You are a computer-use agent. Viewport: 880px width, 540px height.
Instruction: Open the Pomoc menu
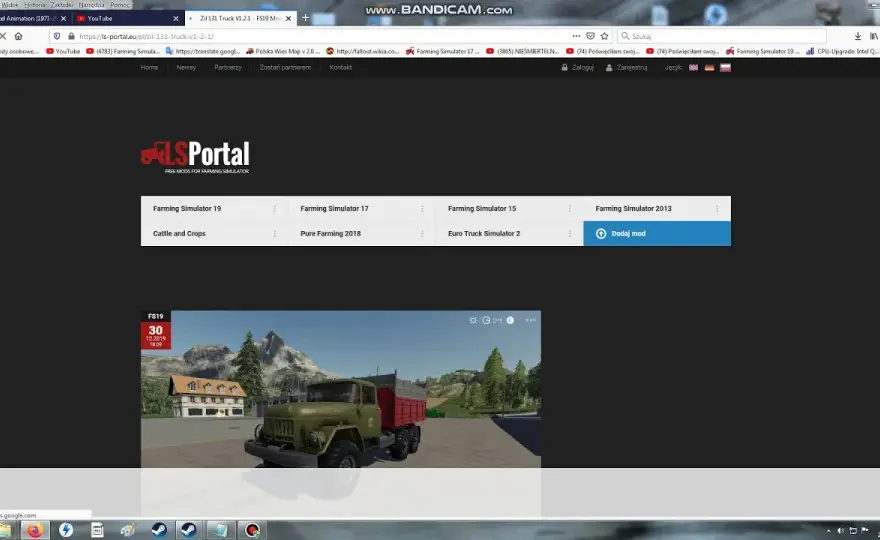point(120,4)
